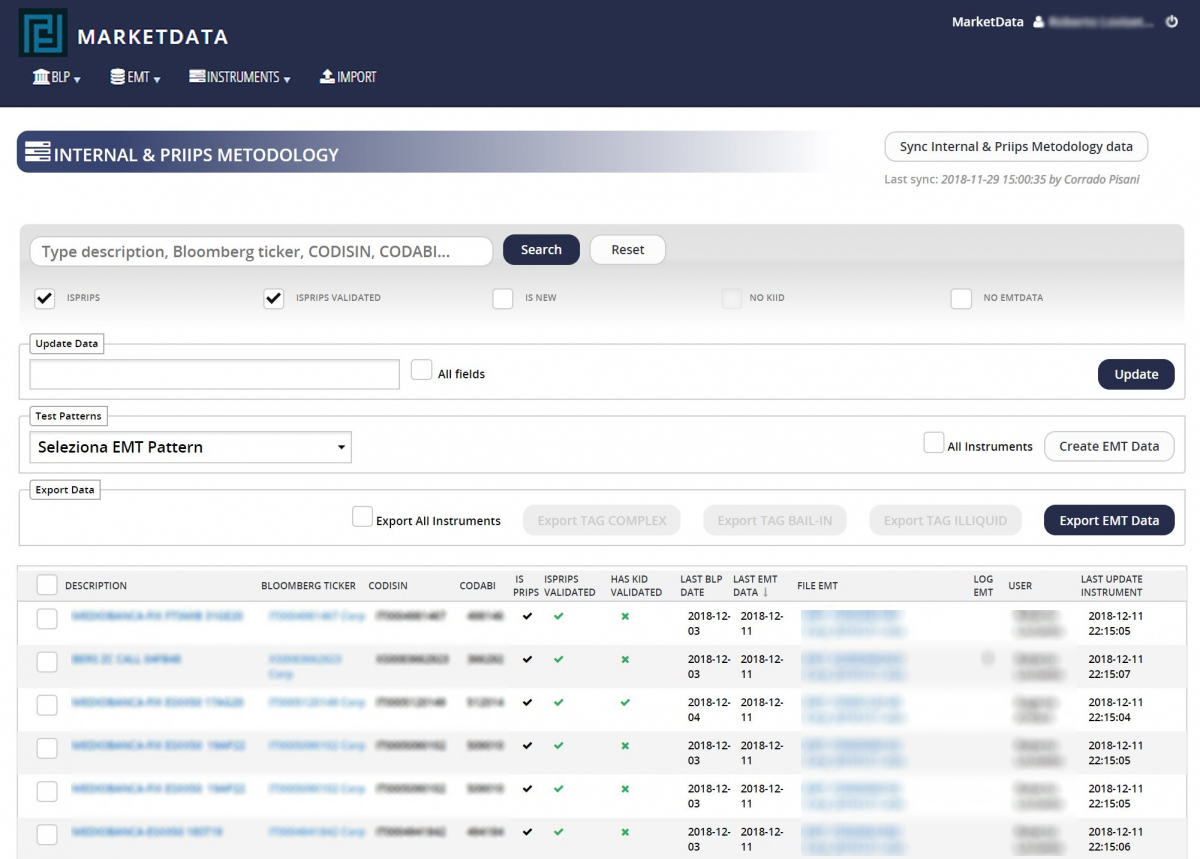Click Export TAG ILLIQUID
This screenshot has height=859, width=1200.
945,520
